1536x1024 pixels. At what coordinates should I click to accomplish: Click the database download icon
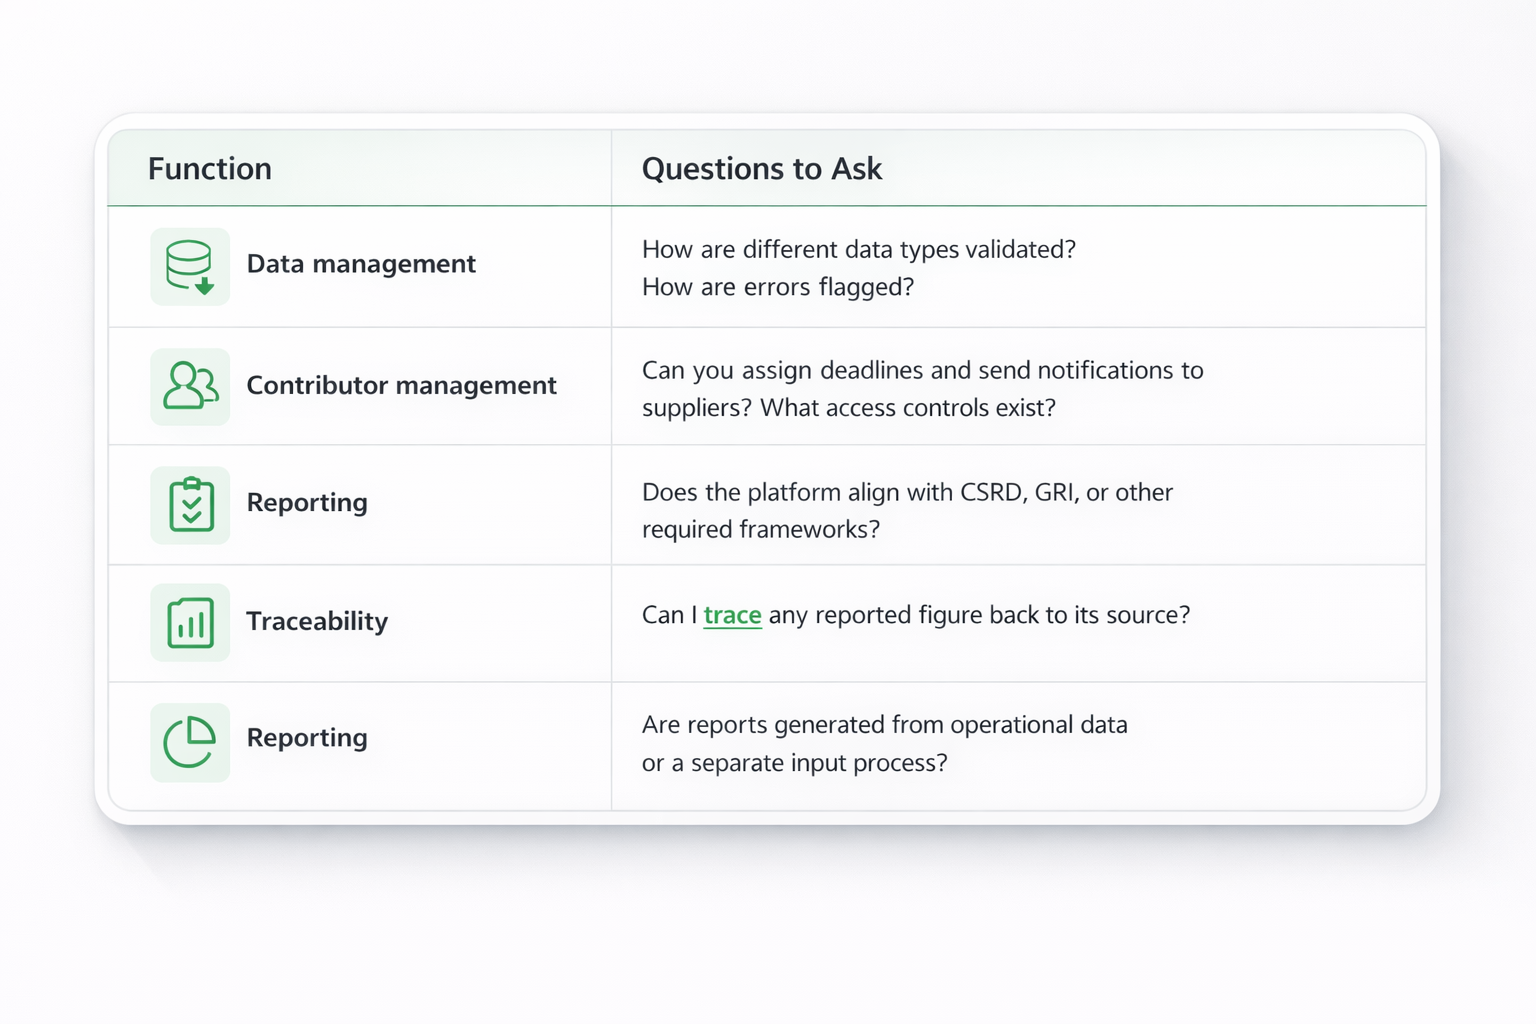(x=190, y=267)
